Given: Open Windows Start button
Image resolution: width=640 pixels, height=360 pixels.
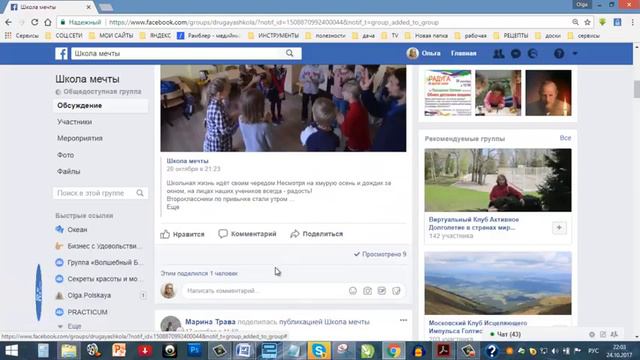Looking at the screenshot, I should (x=12, y=351).
